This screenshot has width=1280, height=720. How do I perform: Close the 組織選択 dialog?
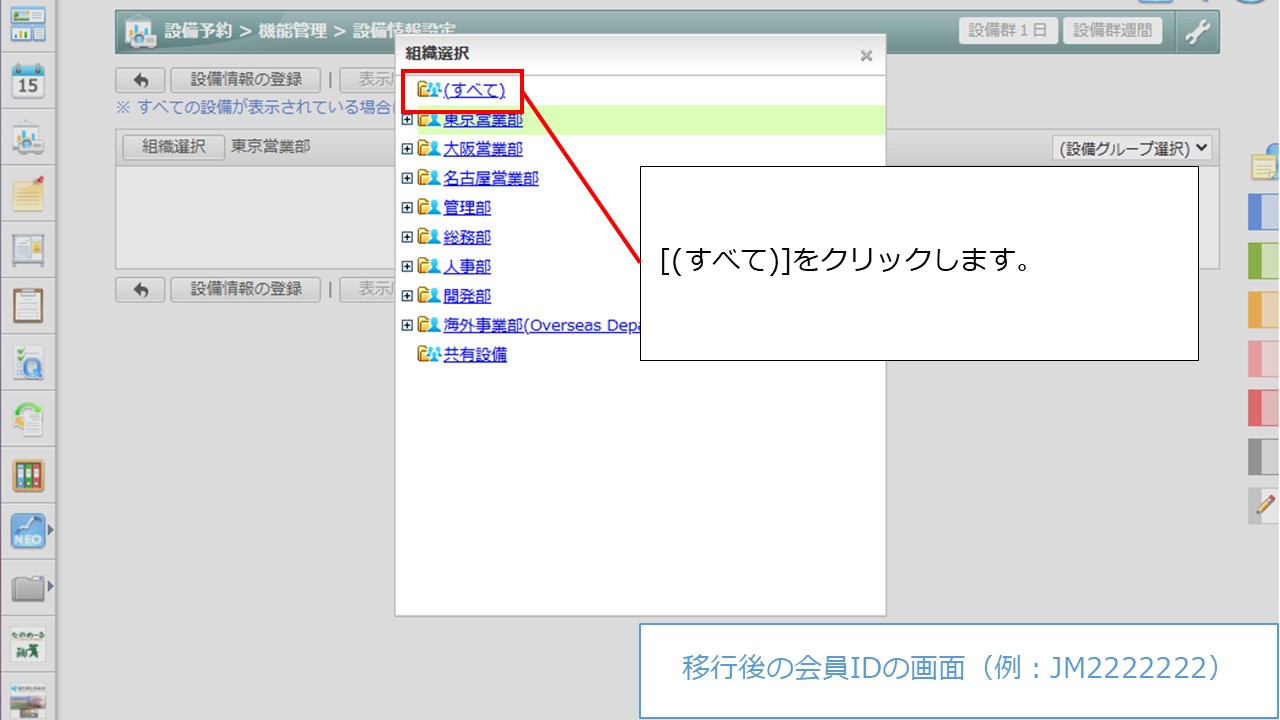pos(866,56)
